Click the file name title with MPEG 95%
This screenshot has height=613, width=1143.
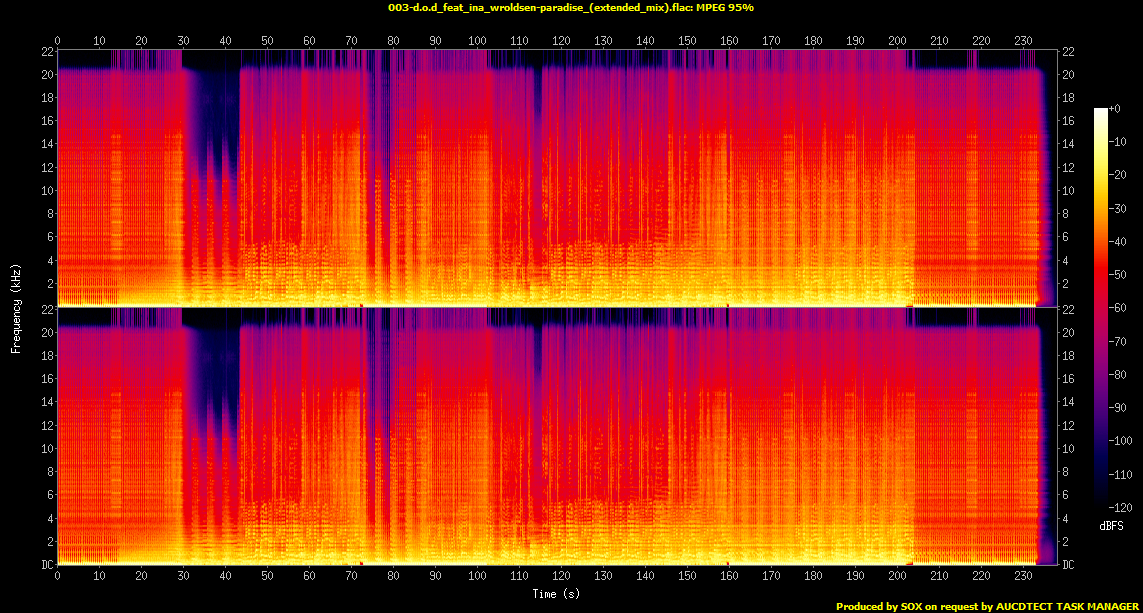[x=571, y=7]
